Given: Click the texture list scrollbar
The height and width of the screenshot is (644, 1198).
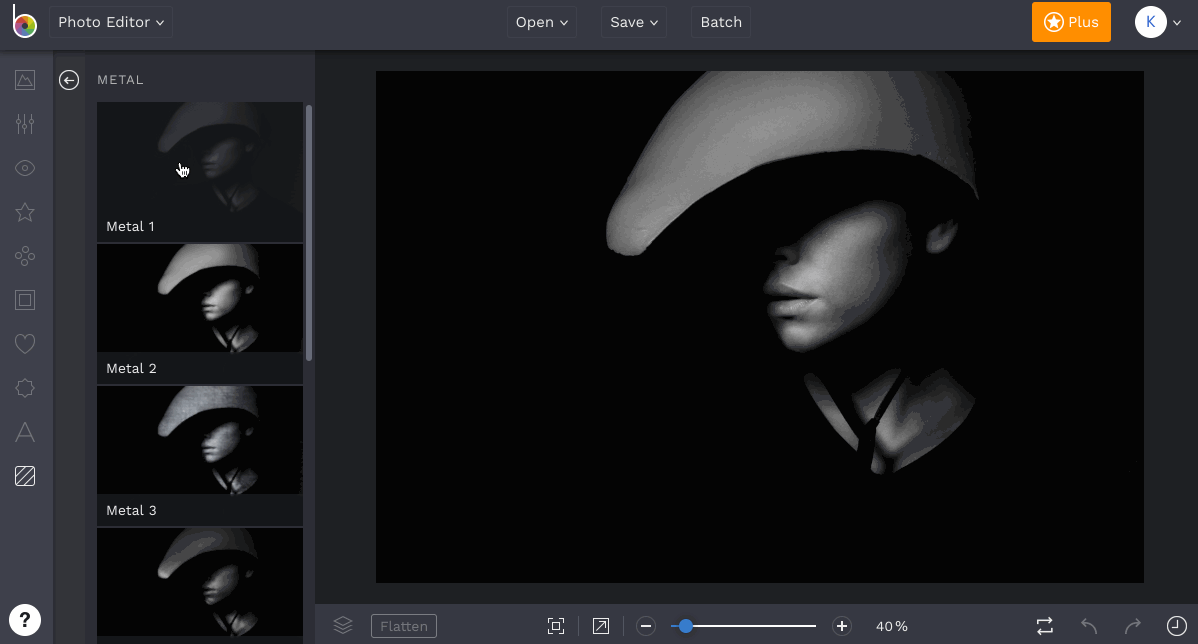Looking at the screenshot, I should (x=309, y=233).
